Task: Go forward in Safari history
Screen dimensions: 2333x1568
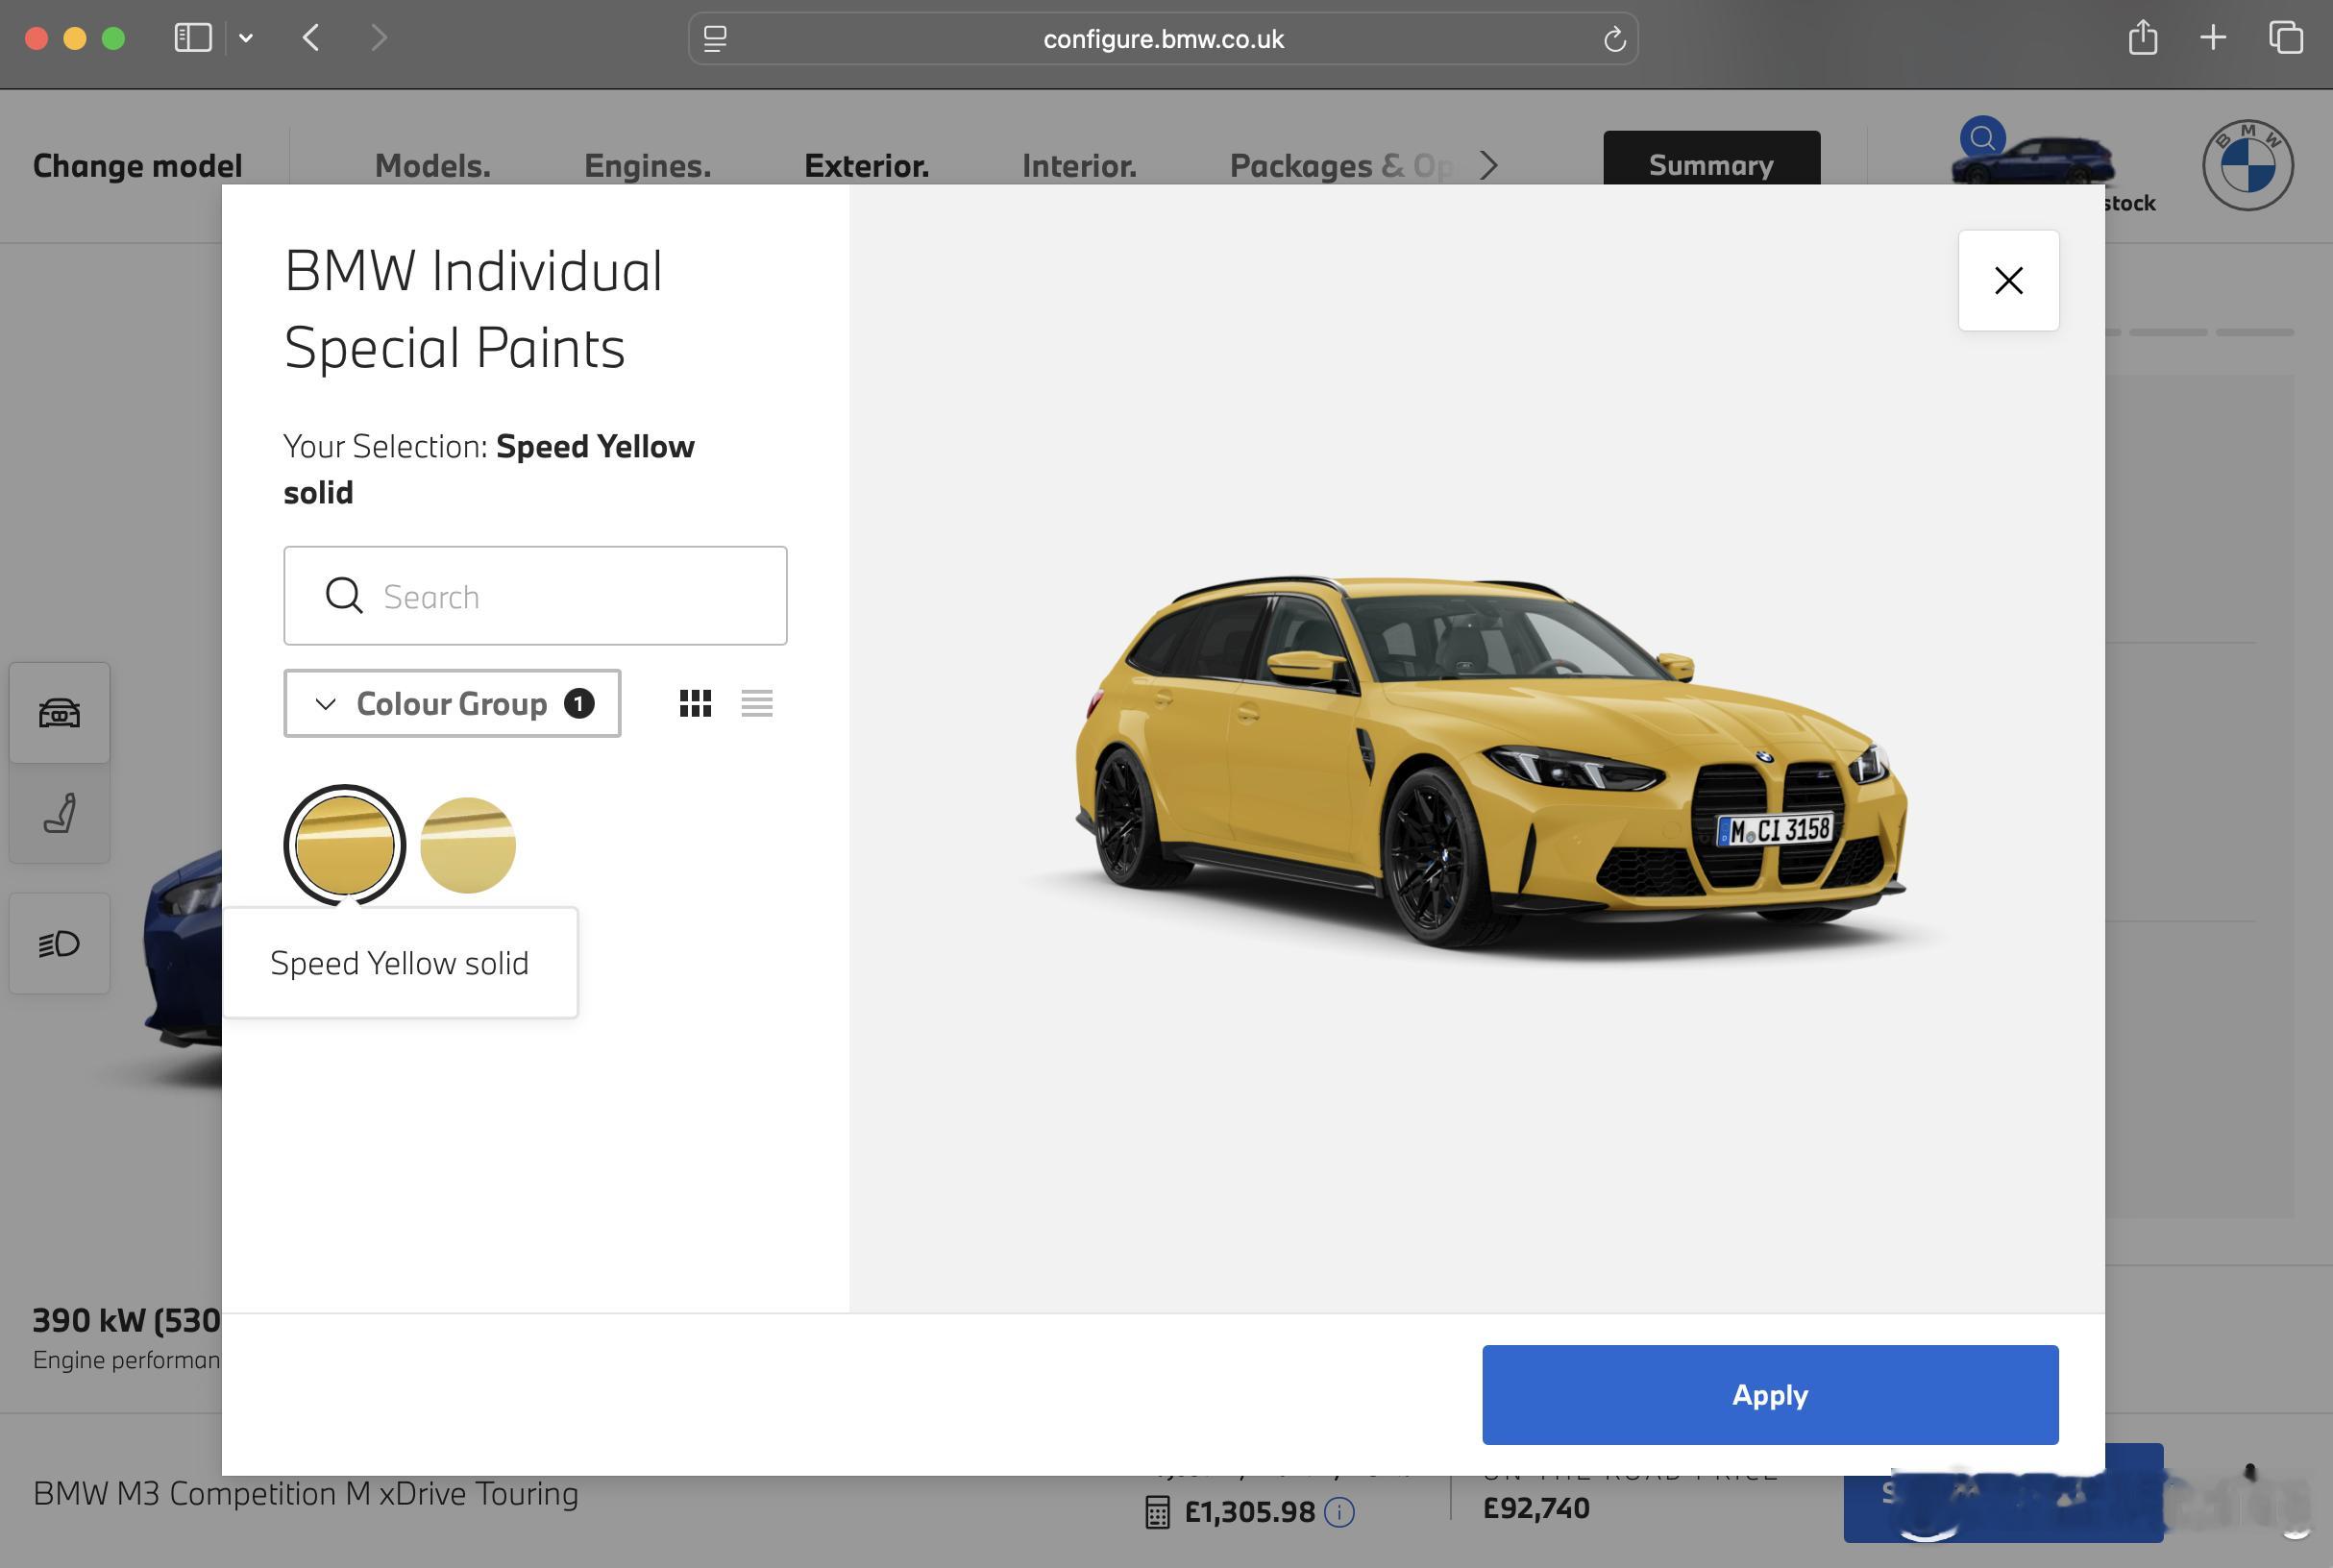Action: [x=378, y=38]
